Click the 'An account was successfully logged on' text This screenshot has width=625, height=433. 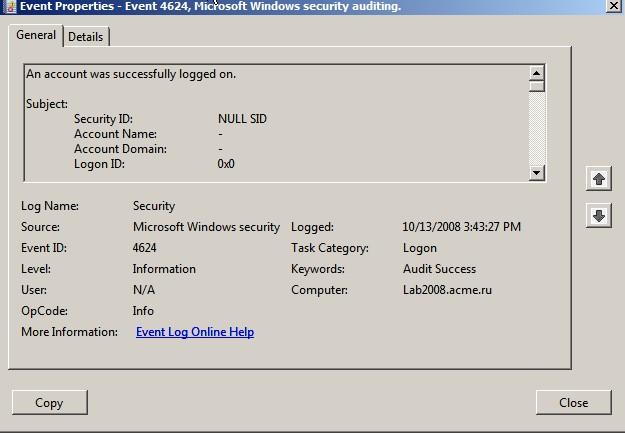(131, 74)
